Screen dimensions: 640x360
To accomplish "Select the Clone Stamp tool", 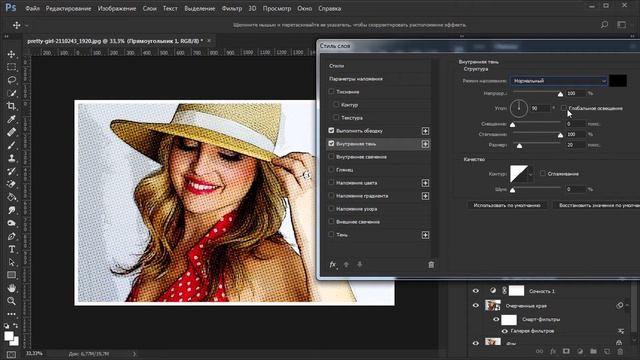I will point(11,158).
